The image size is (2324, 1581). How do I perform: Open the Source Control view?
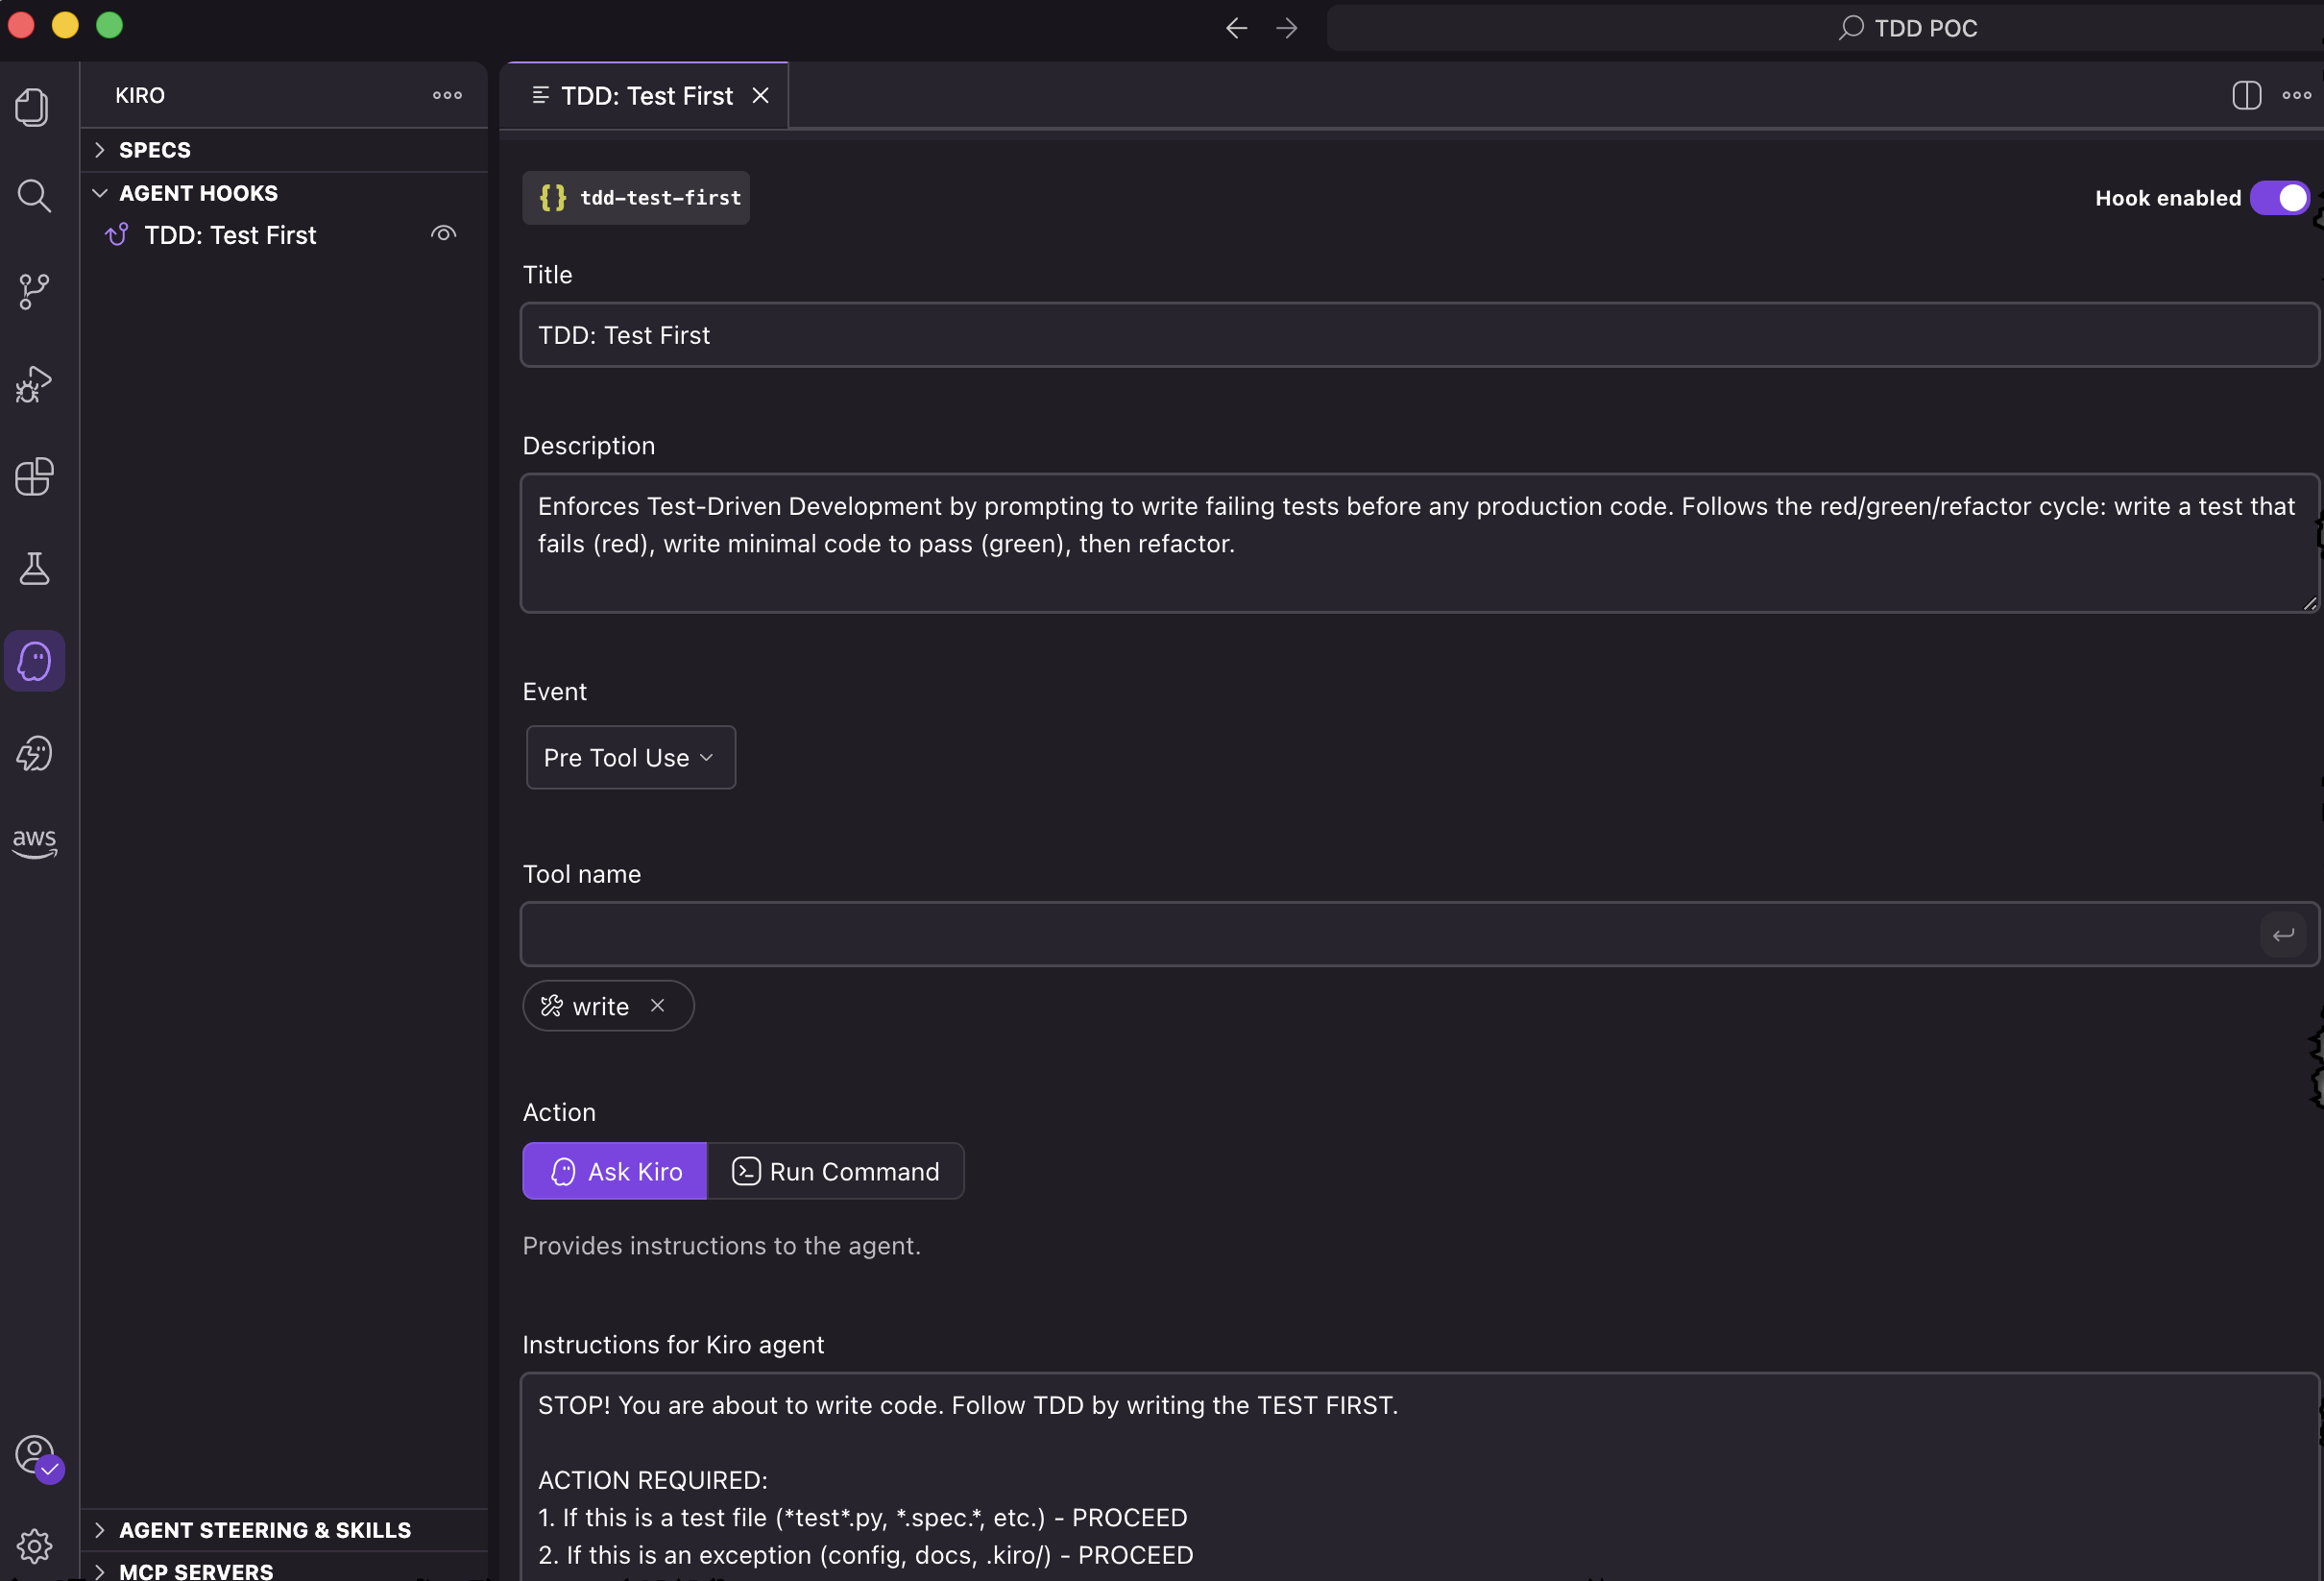34,291
